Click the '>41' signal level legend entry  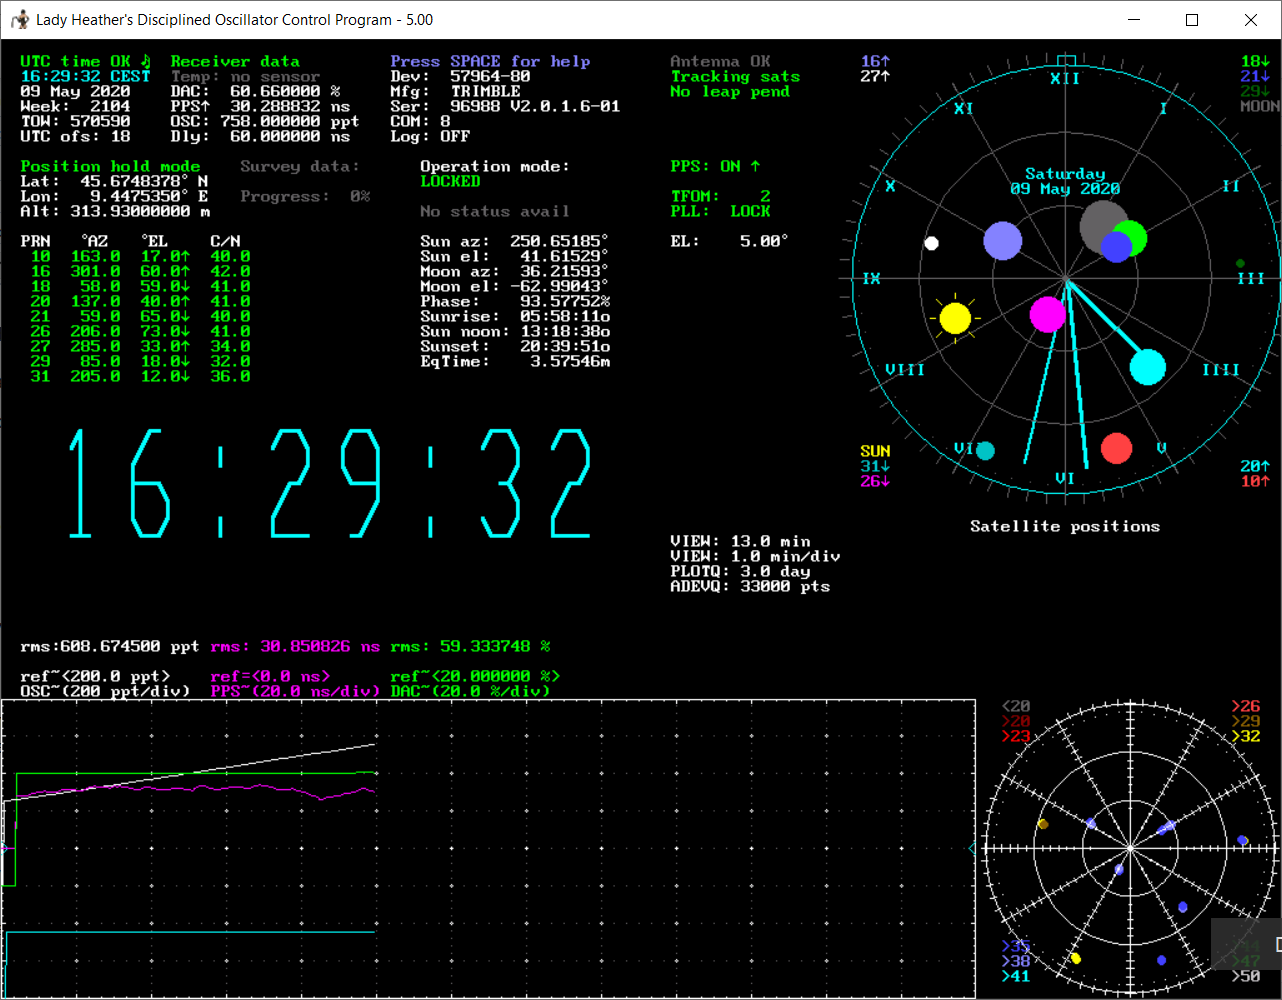pyautogui.click(x=1016, y=977)
